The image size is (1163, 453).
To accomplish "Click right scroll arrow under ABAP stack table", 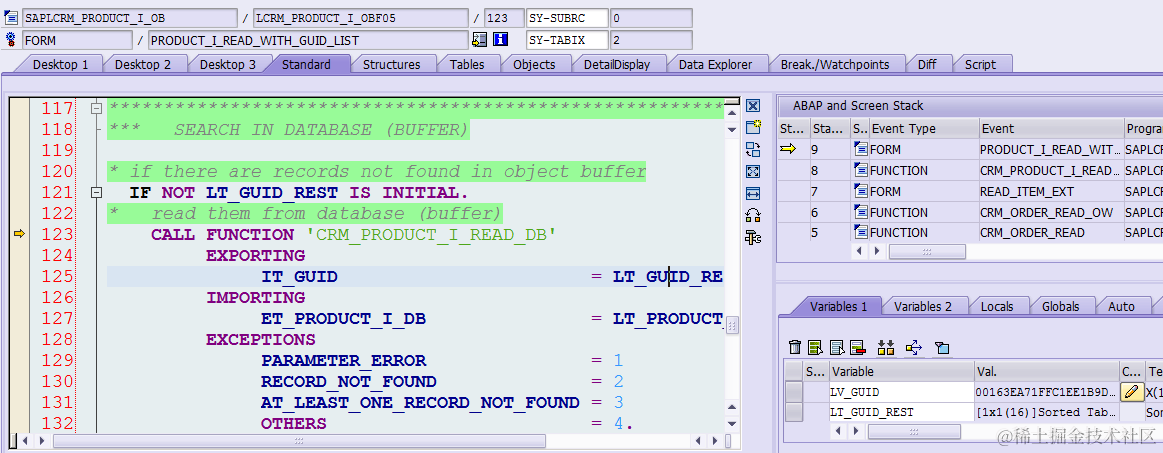I will click(877, 251).
